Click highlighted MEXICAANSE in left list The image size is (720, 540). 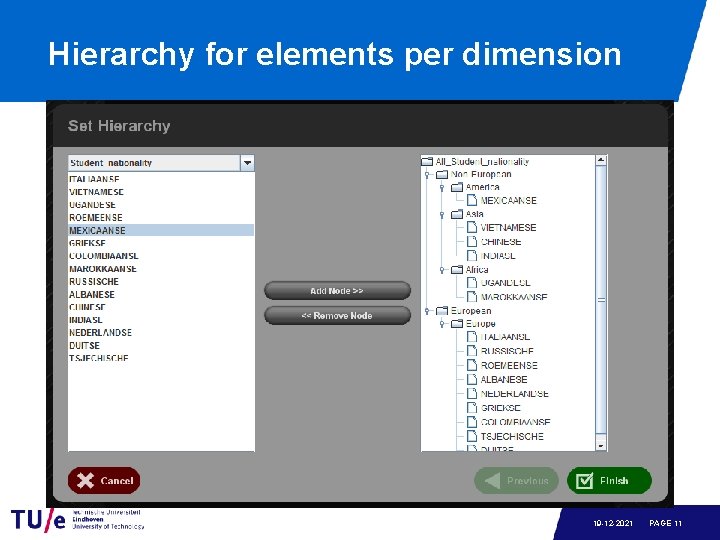(x=161, y=231)
